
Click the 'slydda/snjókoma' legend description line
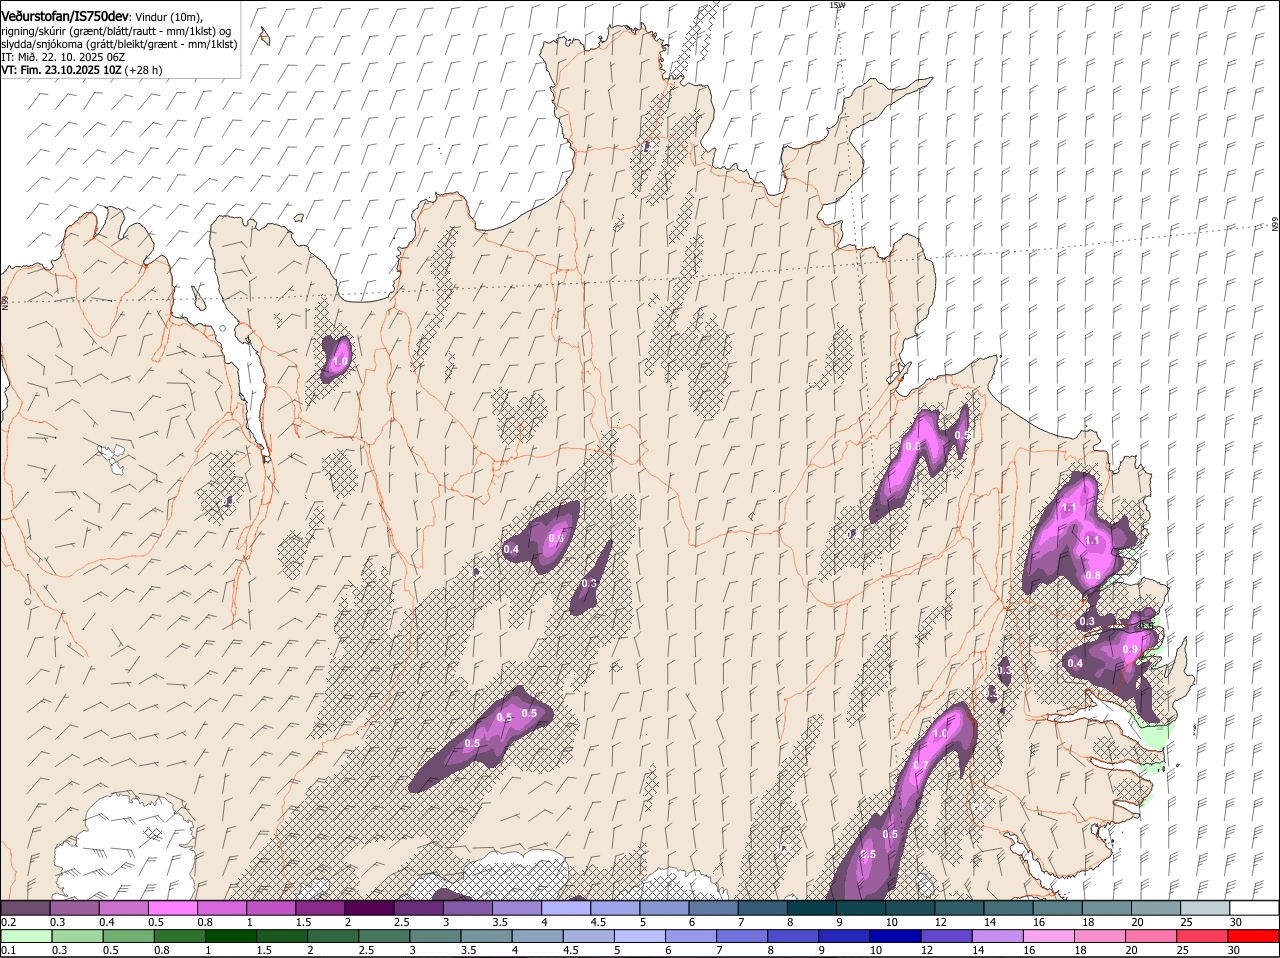pos(120,44)
